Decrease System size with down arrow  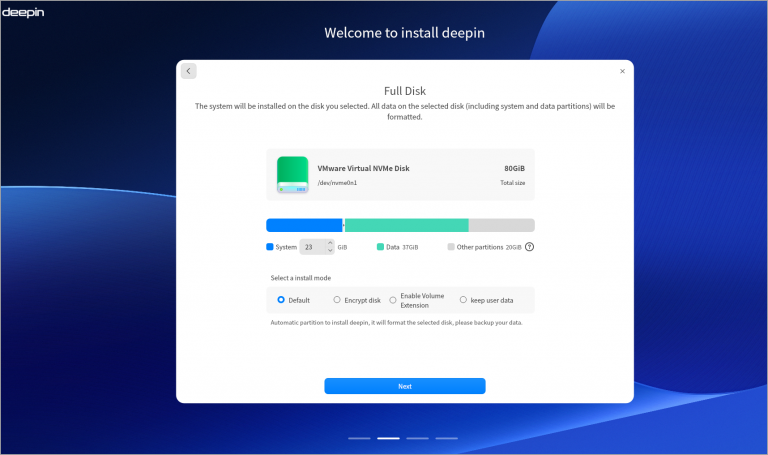click(330, 250)
